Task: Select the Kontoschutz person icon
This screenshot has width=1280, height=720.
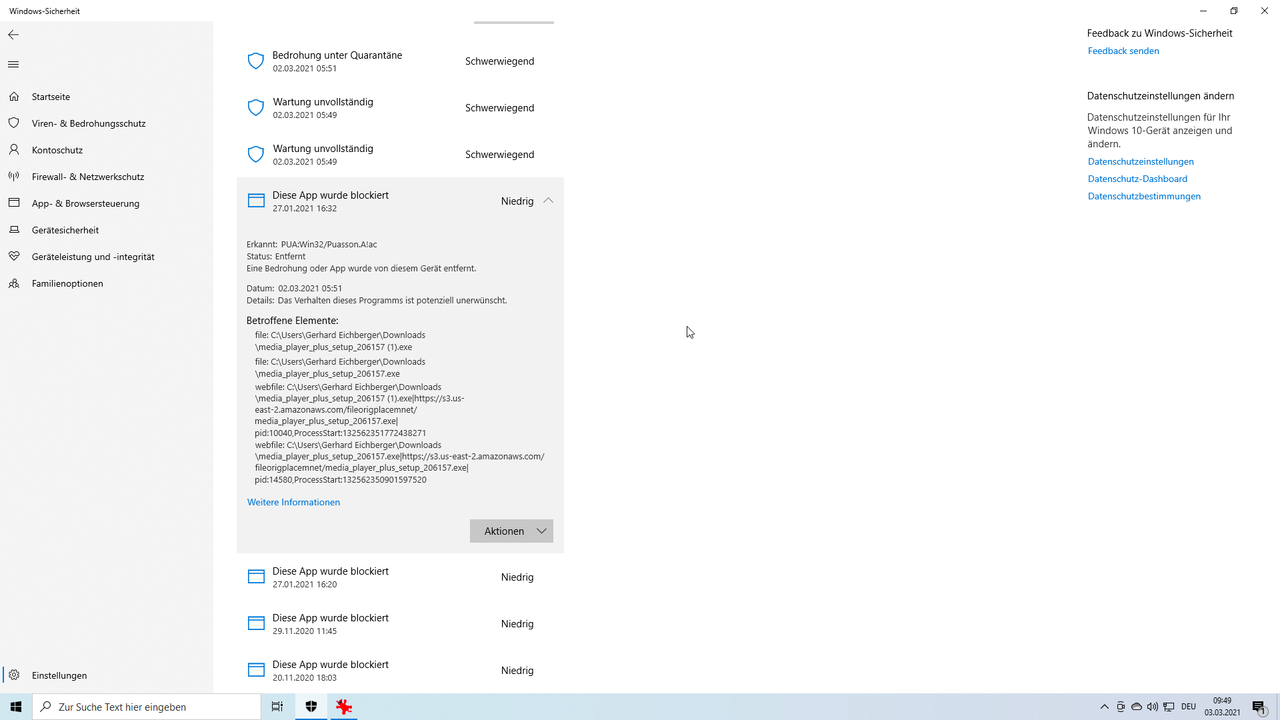Action: pos(14,150)
